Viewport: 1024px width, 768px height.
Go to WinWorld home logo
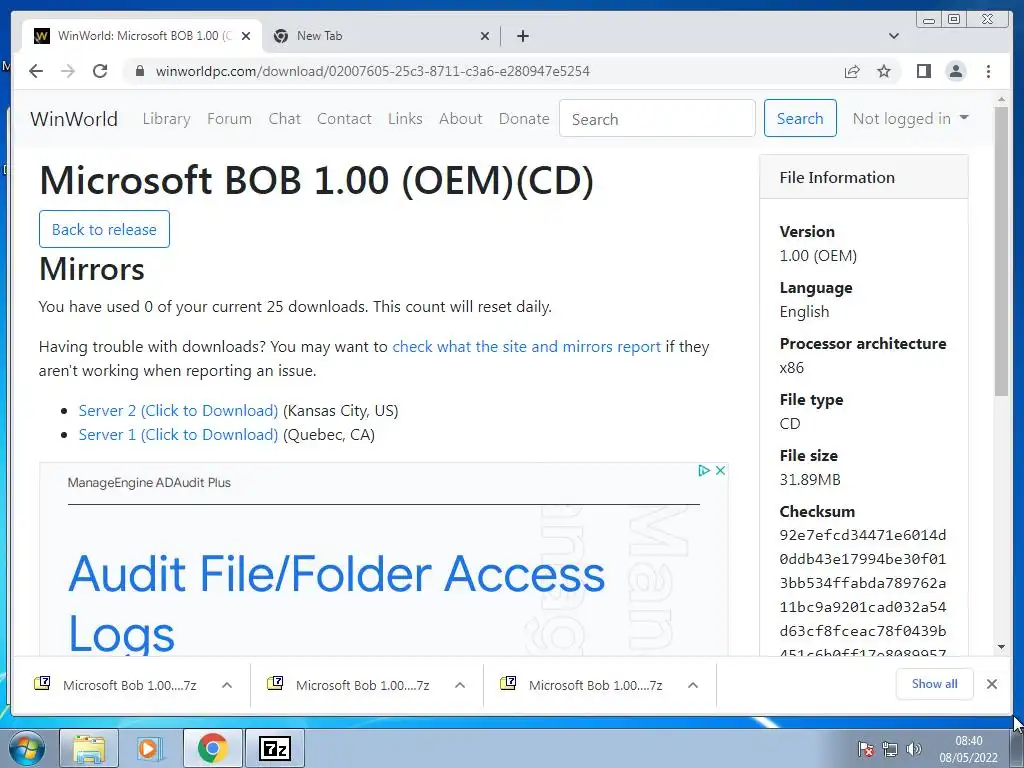click(x=74, y=119)
